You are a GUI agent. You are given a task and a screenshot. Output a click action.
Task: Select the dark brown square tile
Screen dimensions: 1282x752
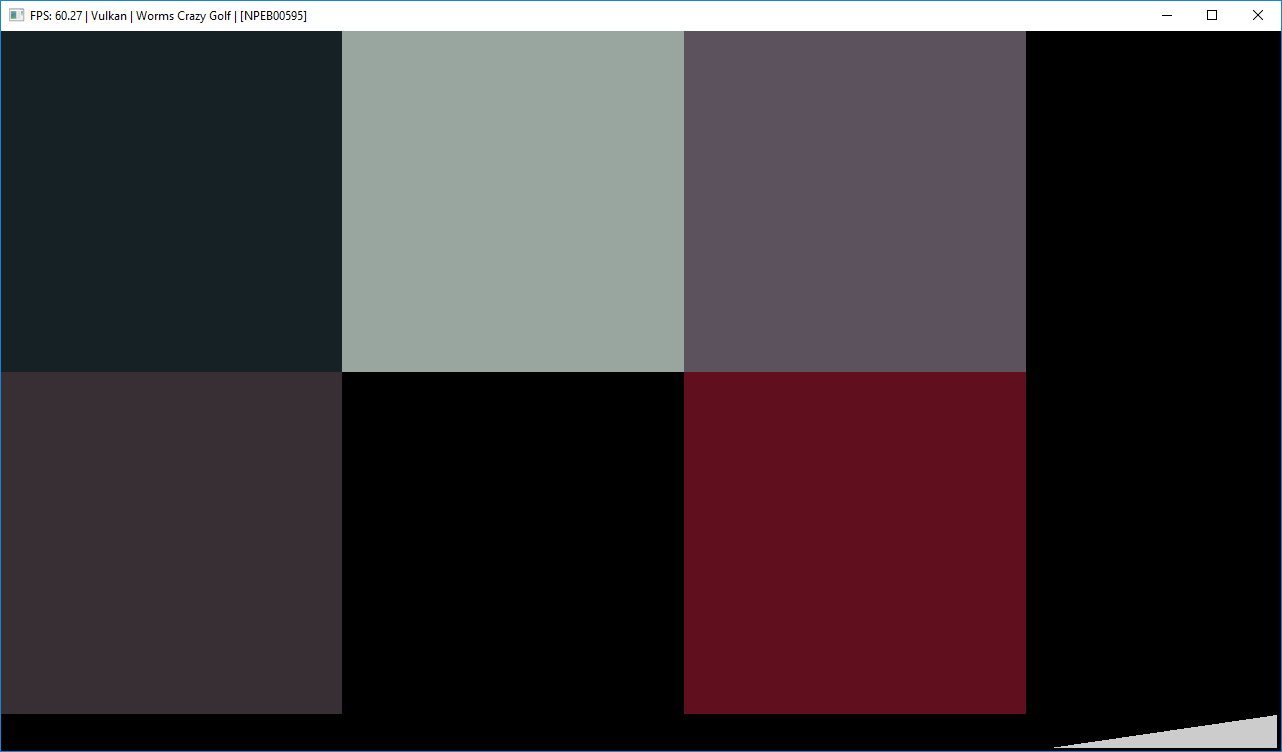point(171,543)
